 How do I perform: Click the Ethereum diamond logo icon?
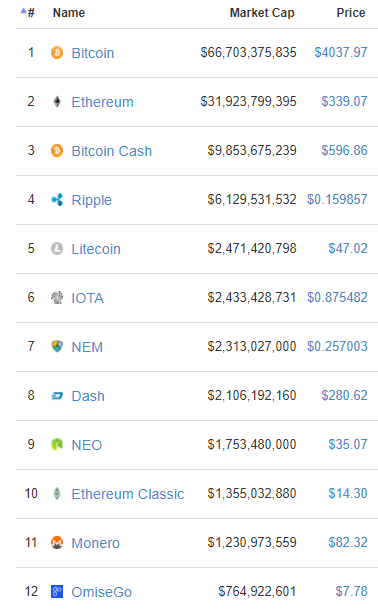click(57, 102)
